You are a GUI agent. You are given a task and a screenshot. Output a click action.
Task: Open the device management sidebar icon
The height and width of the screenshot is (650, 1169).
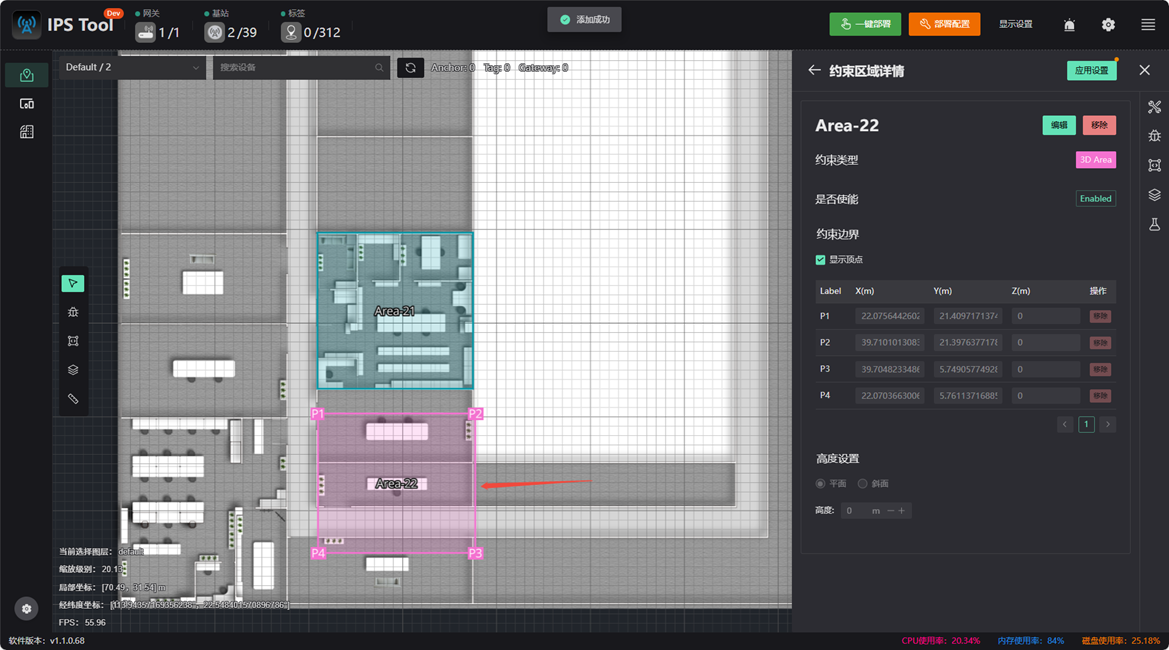pos(27,104)
